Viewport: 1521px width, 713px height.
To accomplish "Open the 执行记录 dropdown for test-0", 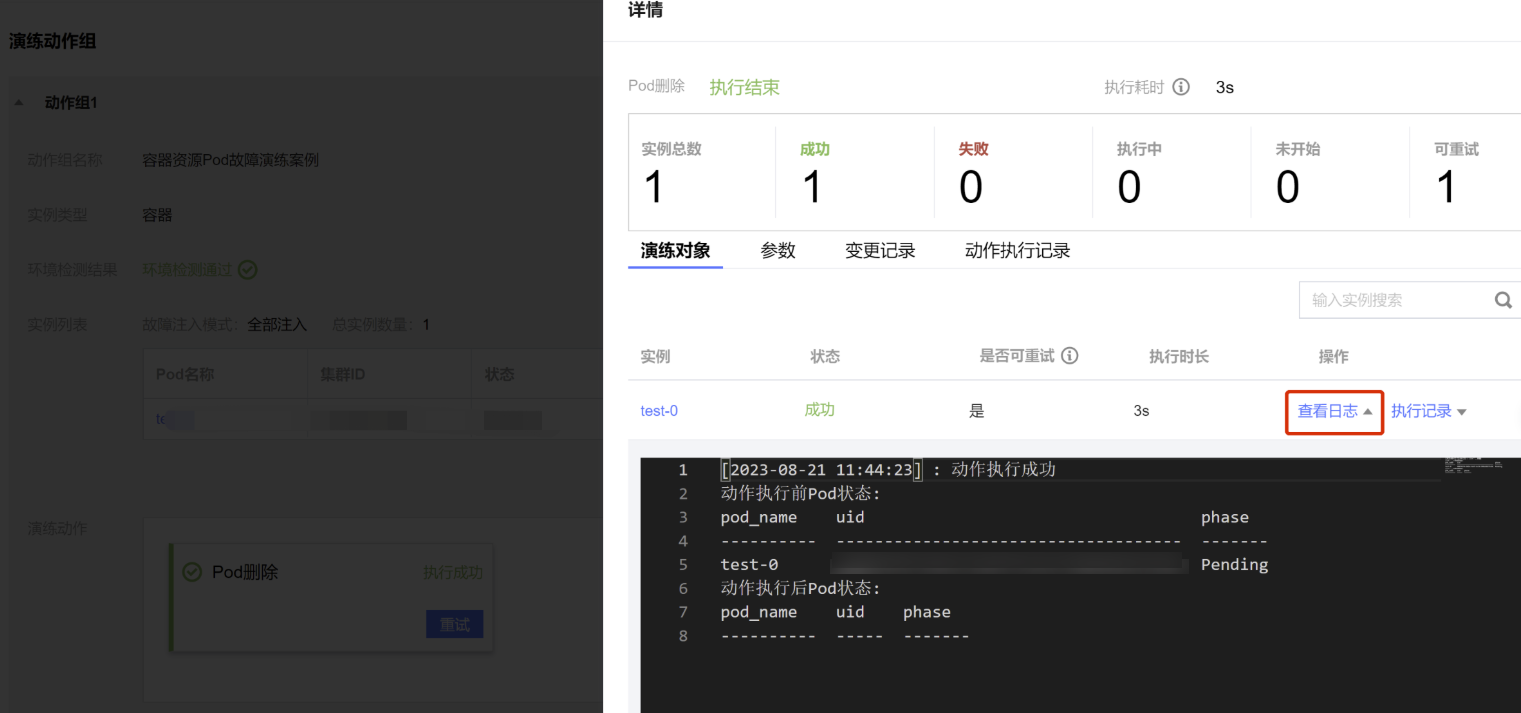I will pyautogui.click(x=1428, y=411).
